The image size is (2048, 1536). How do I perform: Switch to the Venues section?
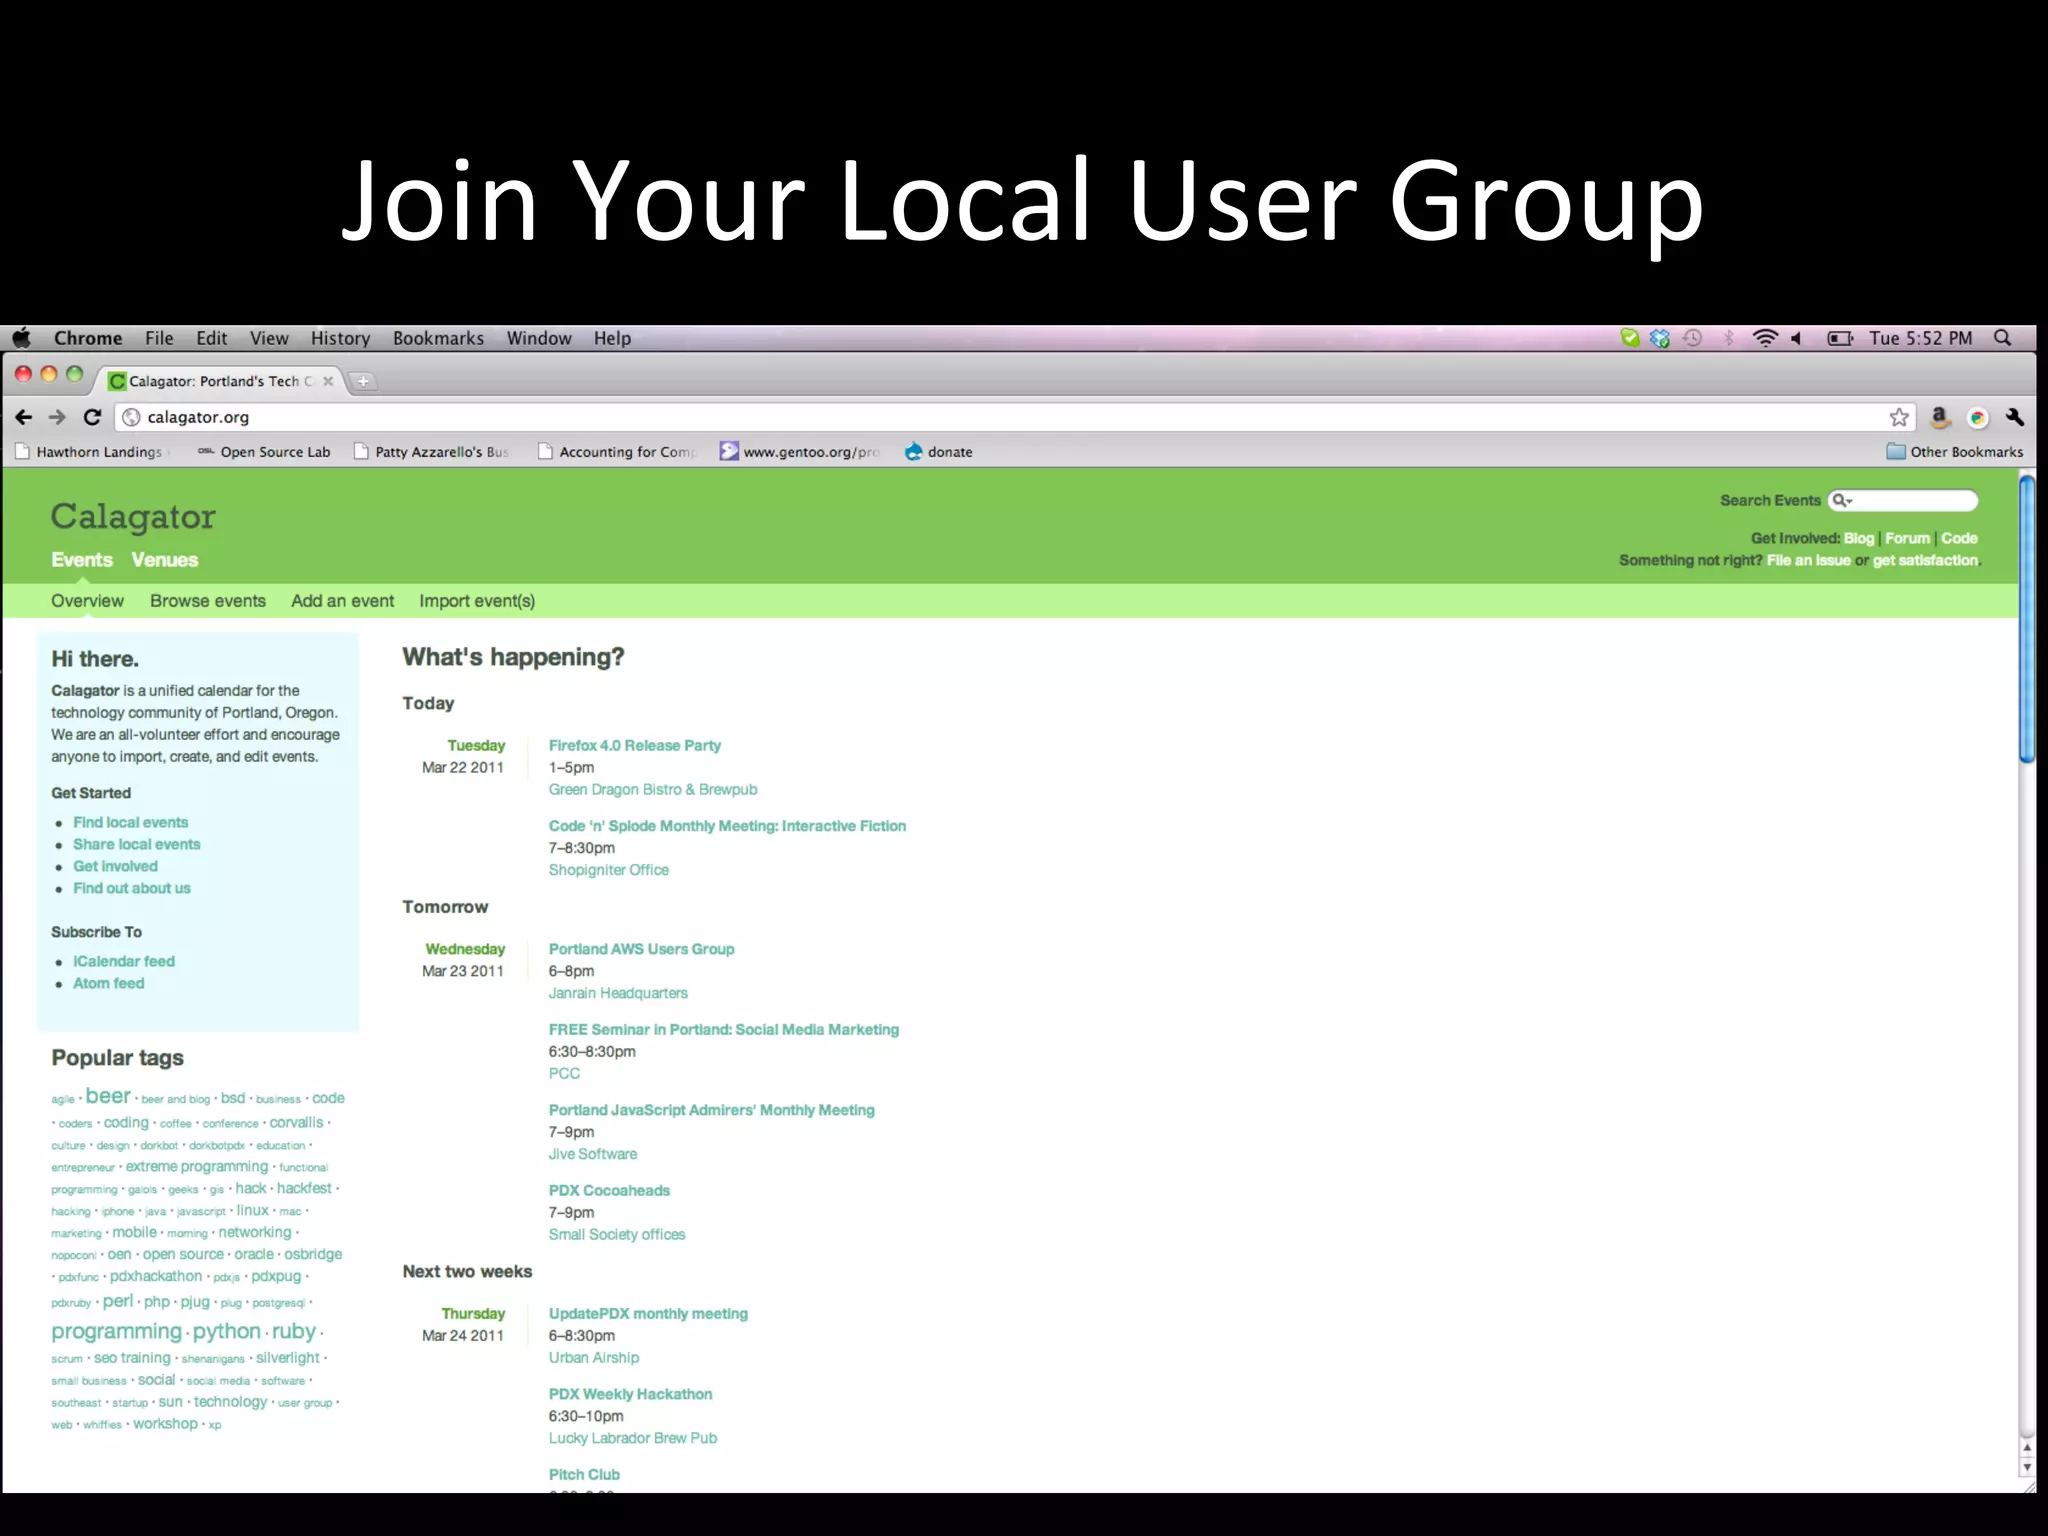click(165, 560)
